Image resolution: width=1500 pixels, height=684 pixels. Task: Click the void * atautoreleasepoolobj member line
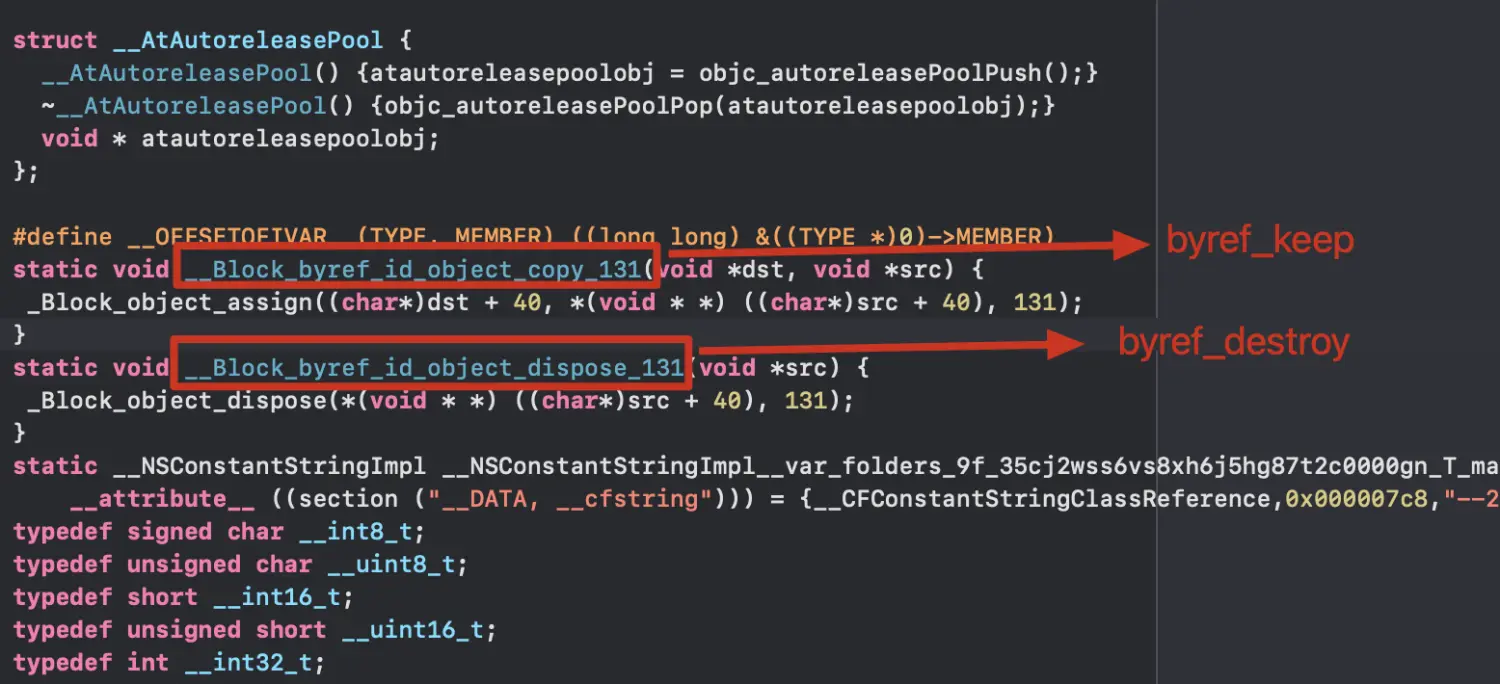[240, 138]
